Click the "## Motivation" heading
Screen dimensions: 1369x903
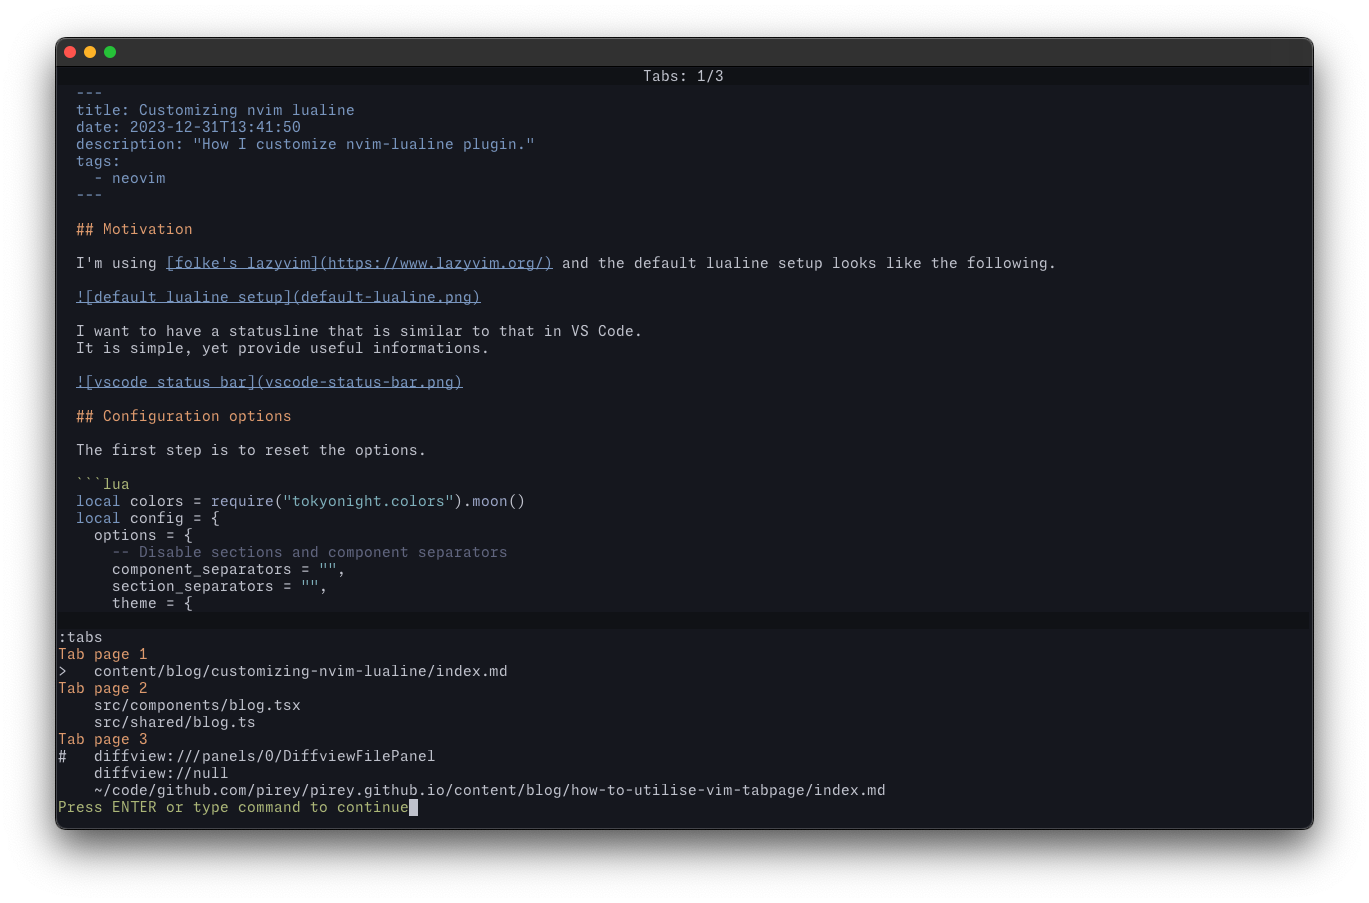134,229
